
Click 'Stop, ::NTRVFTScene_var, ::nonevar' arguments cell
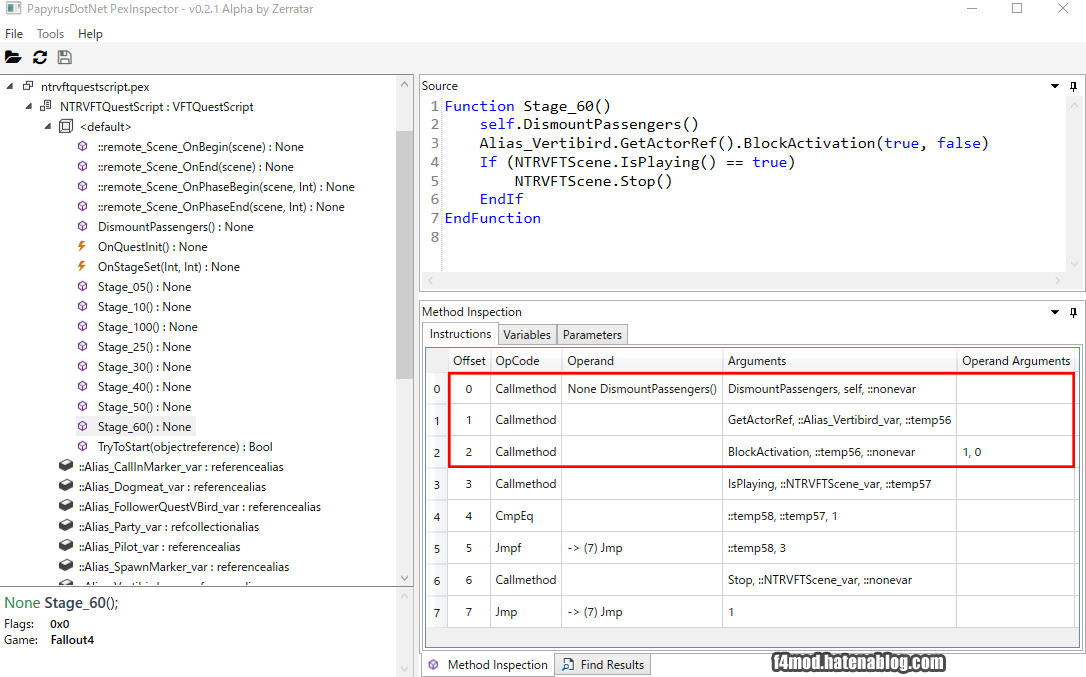(839, 580)
